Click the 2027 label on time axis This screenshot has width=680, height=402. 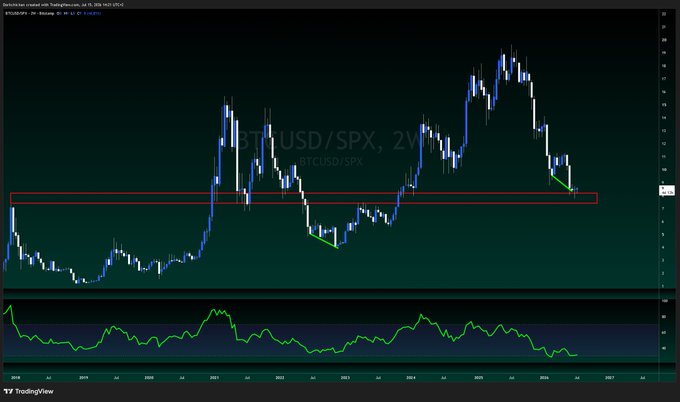609,378
